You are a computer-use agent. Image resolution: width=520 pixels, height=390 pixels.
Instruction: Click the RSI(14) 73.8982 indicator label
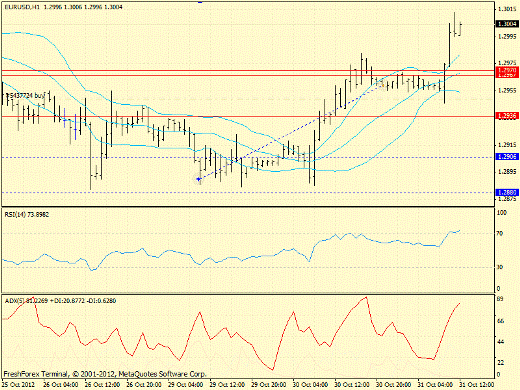coord(27,215)
